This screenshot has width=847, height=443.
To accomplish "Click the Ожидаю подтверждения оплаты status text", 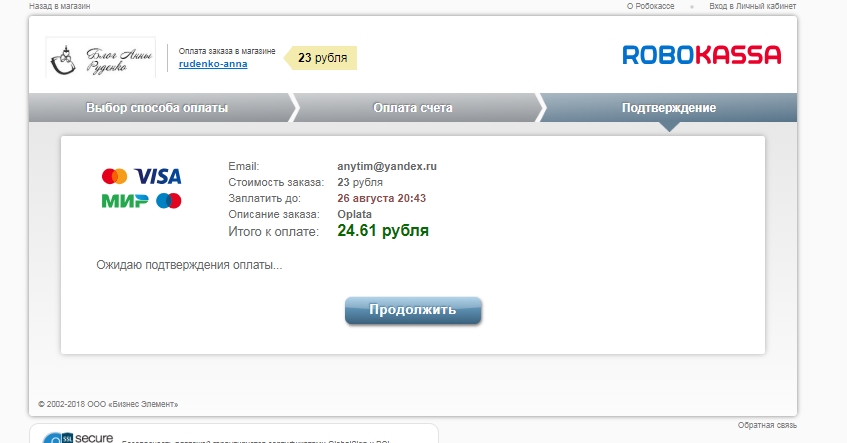I will (x=189, y=265).
